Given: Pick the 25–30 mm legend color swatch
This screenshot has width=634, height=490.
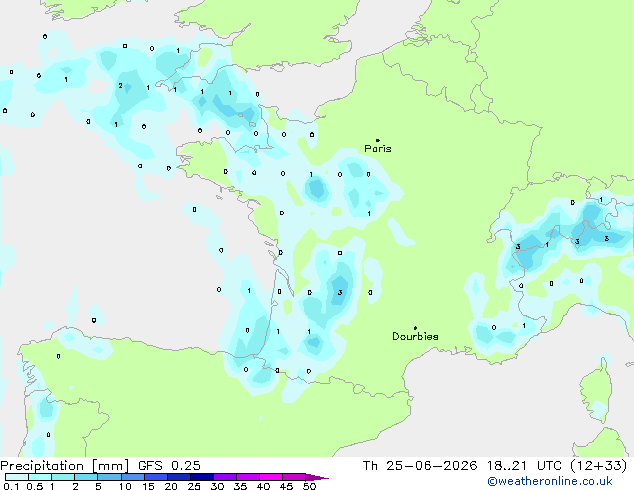Looking at the screenshot, I should (202, 477).
